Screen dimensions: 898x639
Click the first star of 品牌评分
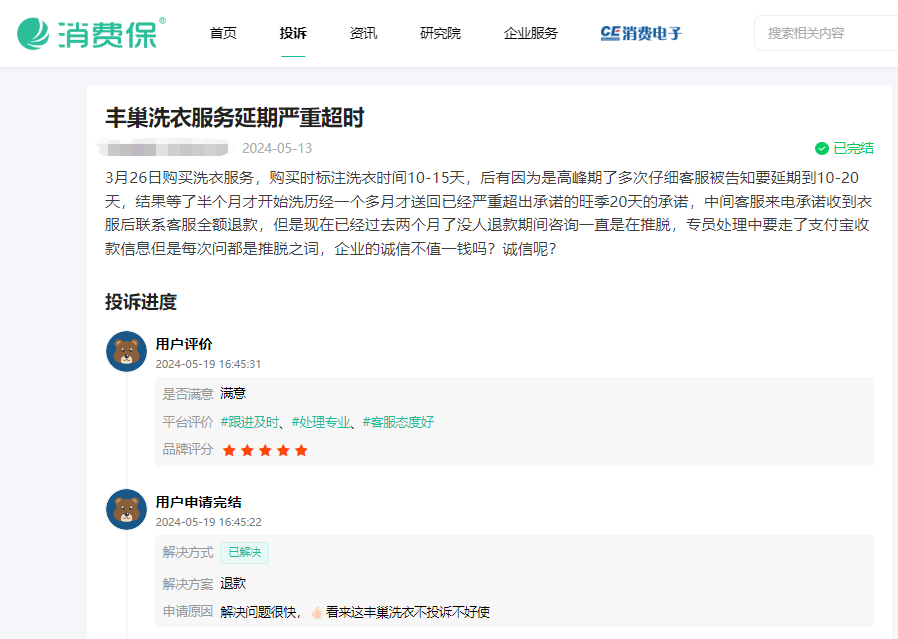coord(229,450)
